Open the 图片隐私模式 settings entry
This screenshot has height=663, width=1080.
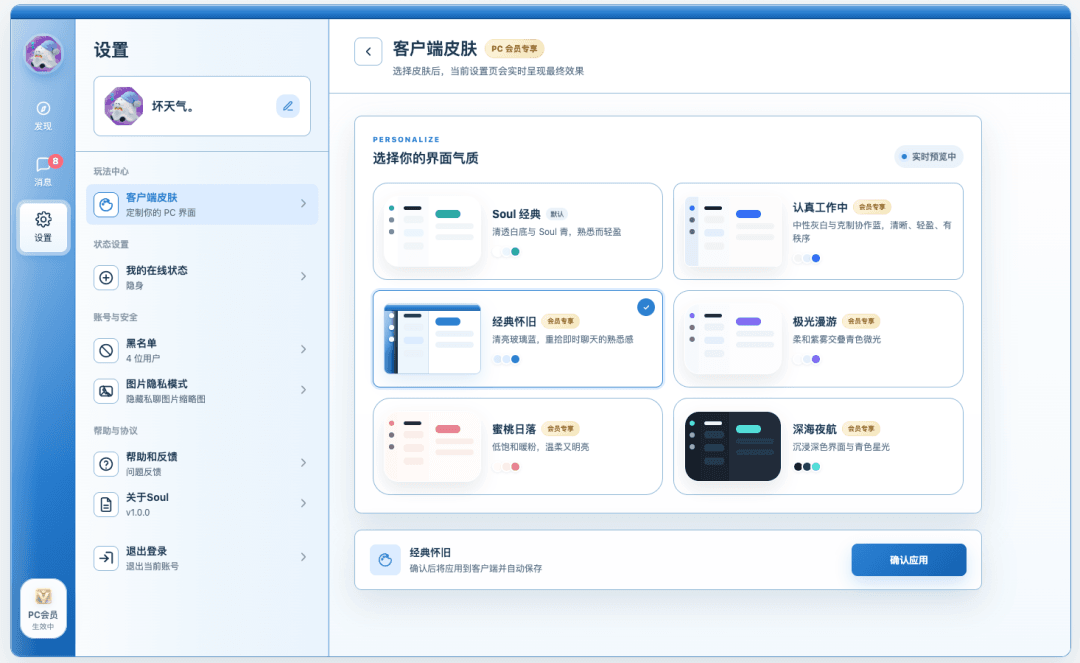click(x=202, y=391)
